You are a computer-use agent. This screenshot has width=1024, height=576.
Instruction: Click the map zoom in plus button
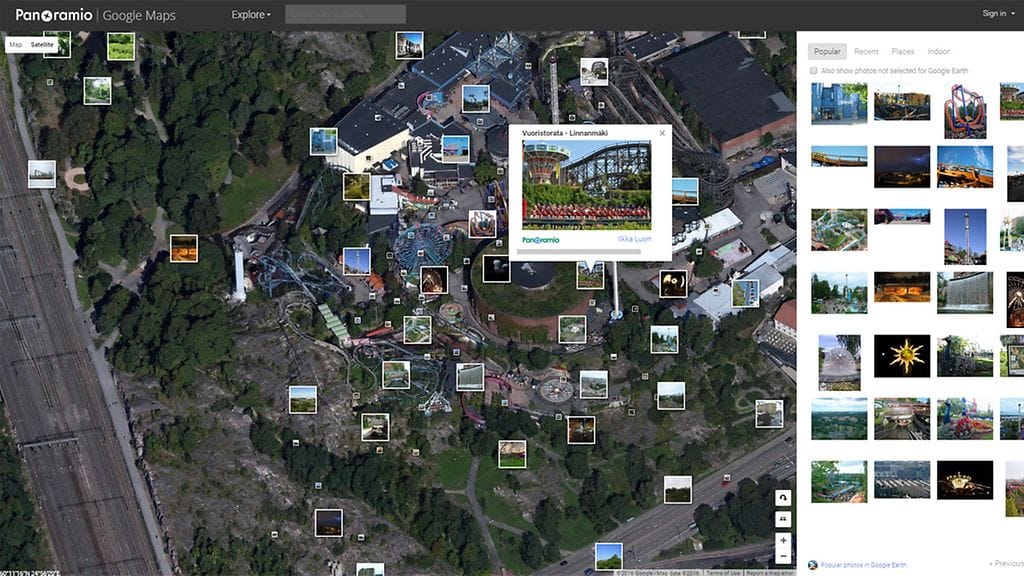(x=783, y=540)
